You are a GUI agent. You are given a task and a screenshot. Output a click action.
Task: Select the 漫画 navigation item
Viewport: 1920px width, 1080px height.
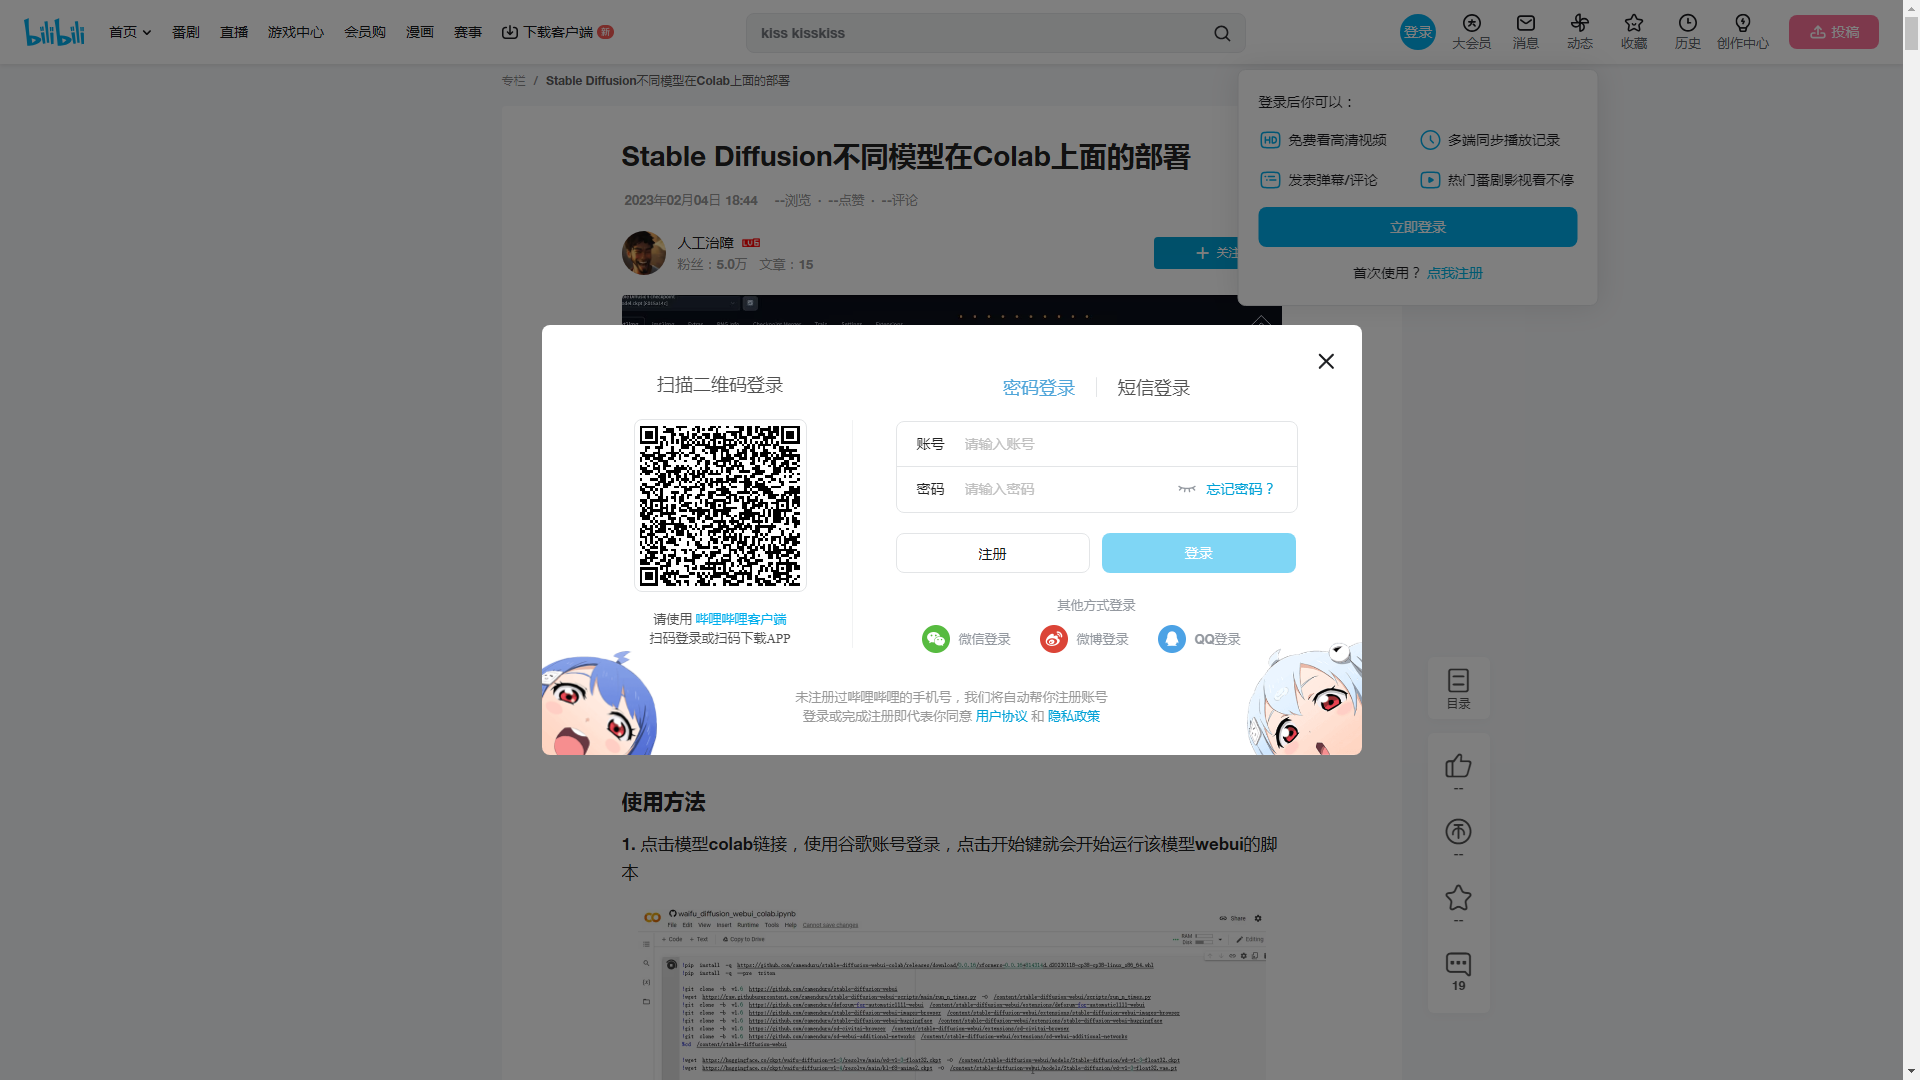click(x=420, y=33)
